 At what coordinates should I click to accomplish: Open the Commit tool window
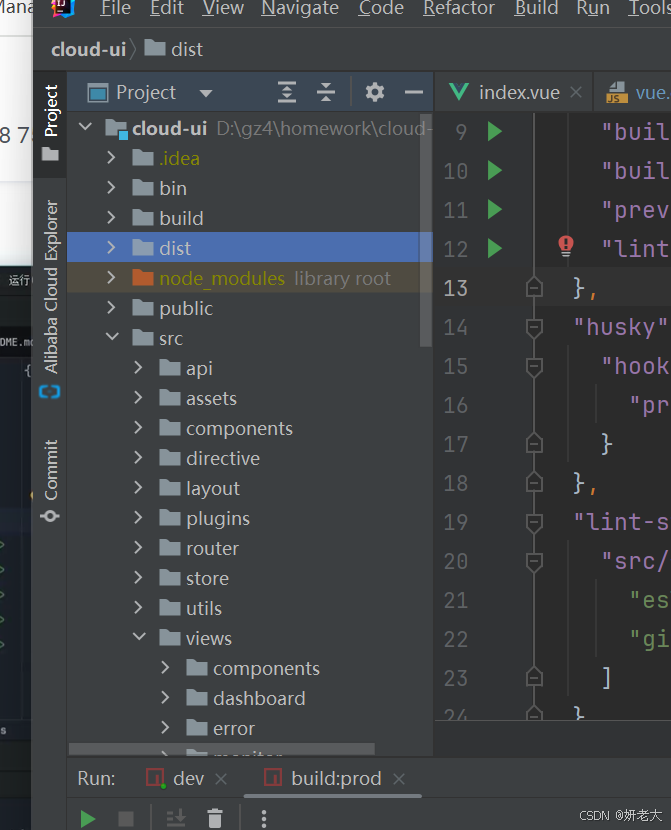pos(50,481)
